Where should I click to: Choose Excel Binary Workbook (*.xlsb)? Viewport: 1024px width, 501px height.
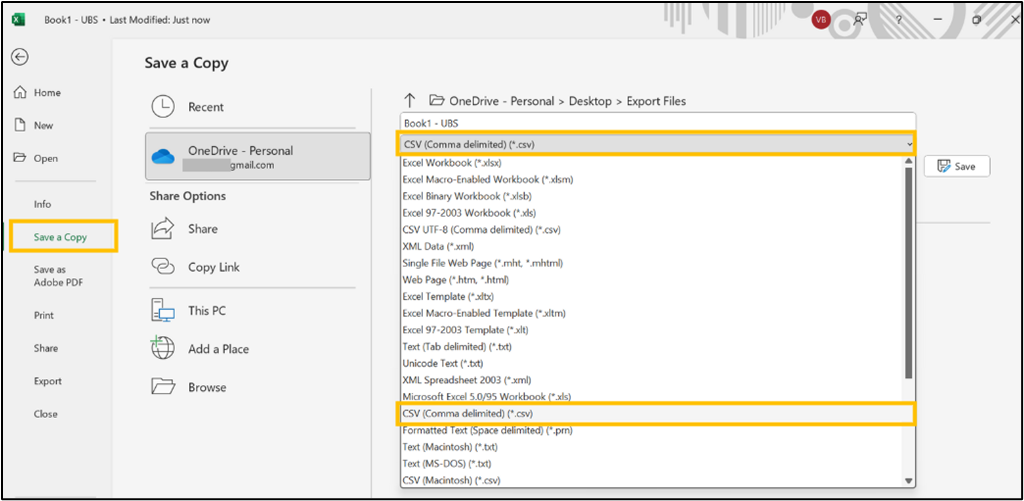point(652,196)
